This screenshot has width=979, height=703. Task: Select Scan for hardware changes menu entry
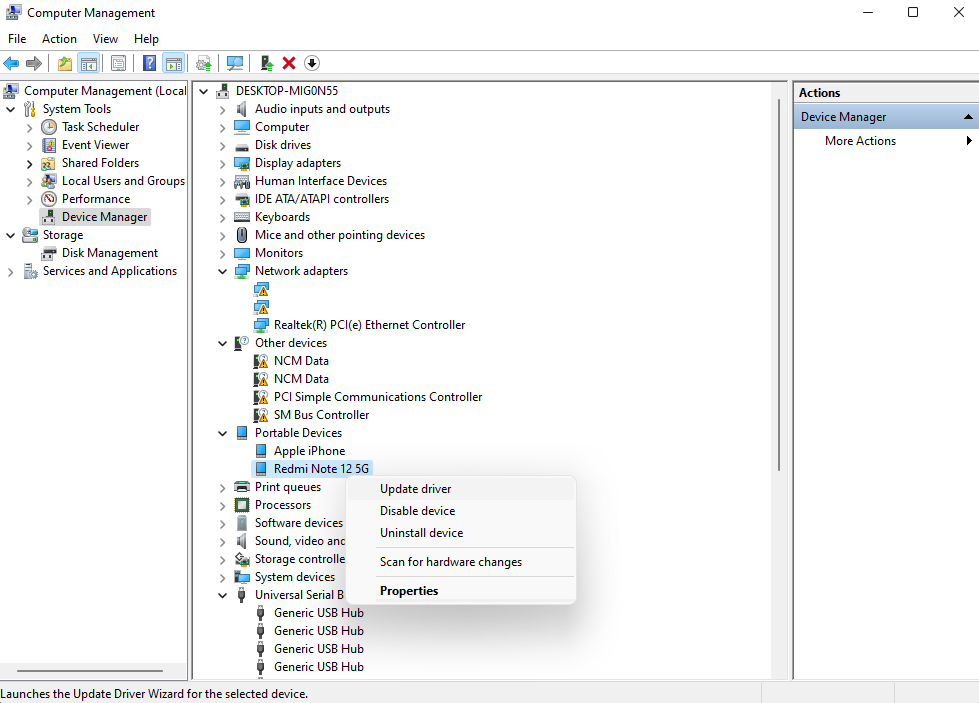coord(460,562)
